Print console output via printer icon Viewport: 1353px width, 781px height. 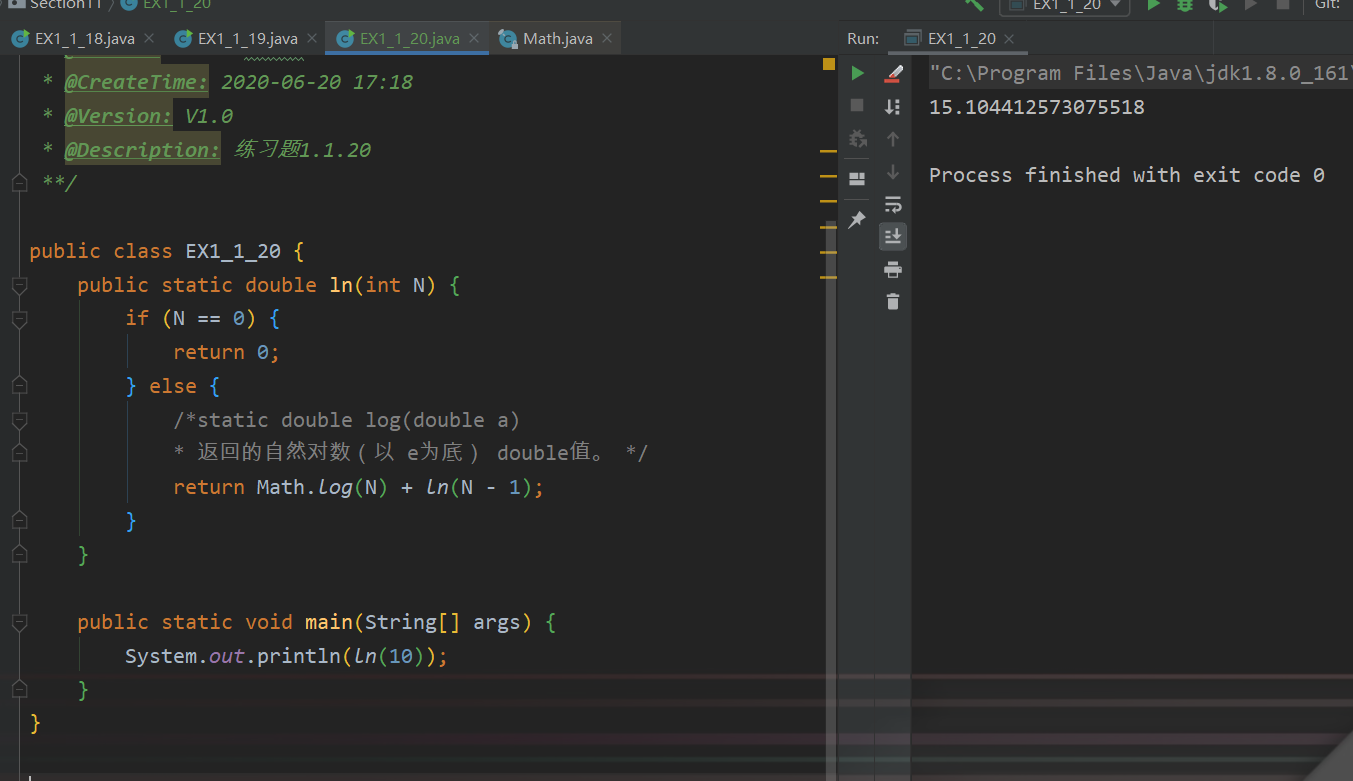tap(893, 269)
